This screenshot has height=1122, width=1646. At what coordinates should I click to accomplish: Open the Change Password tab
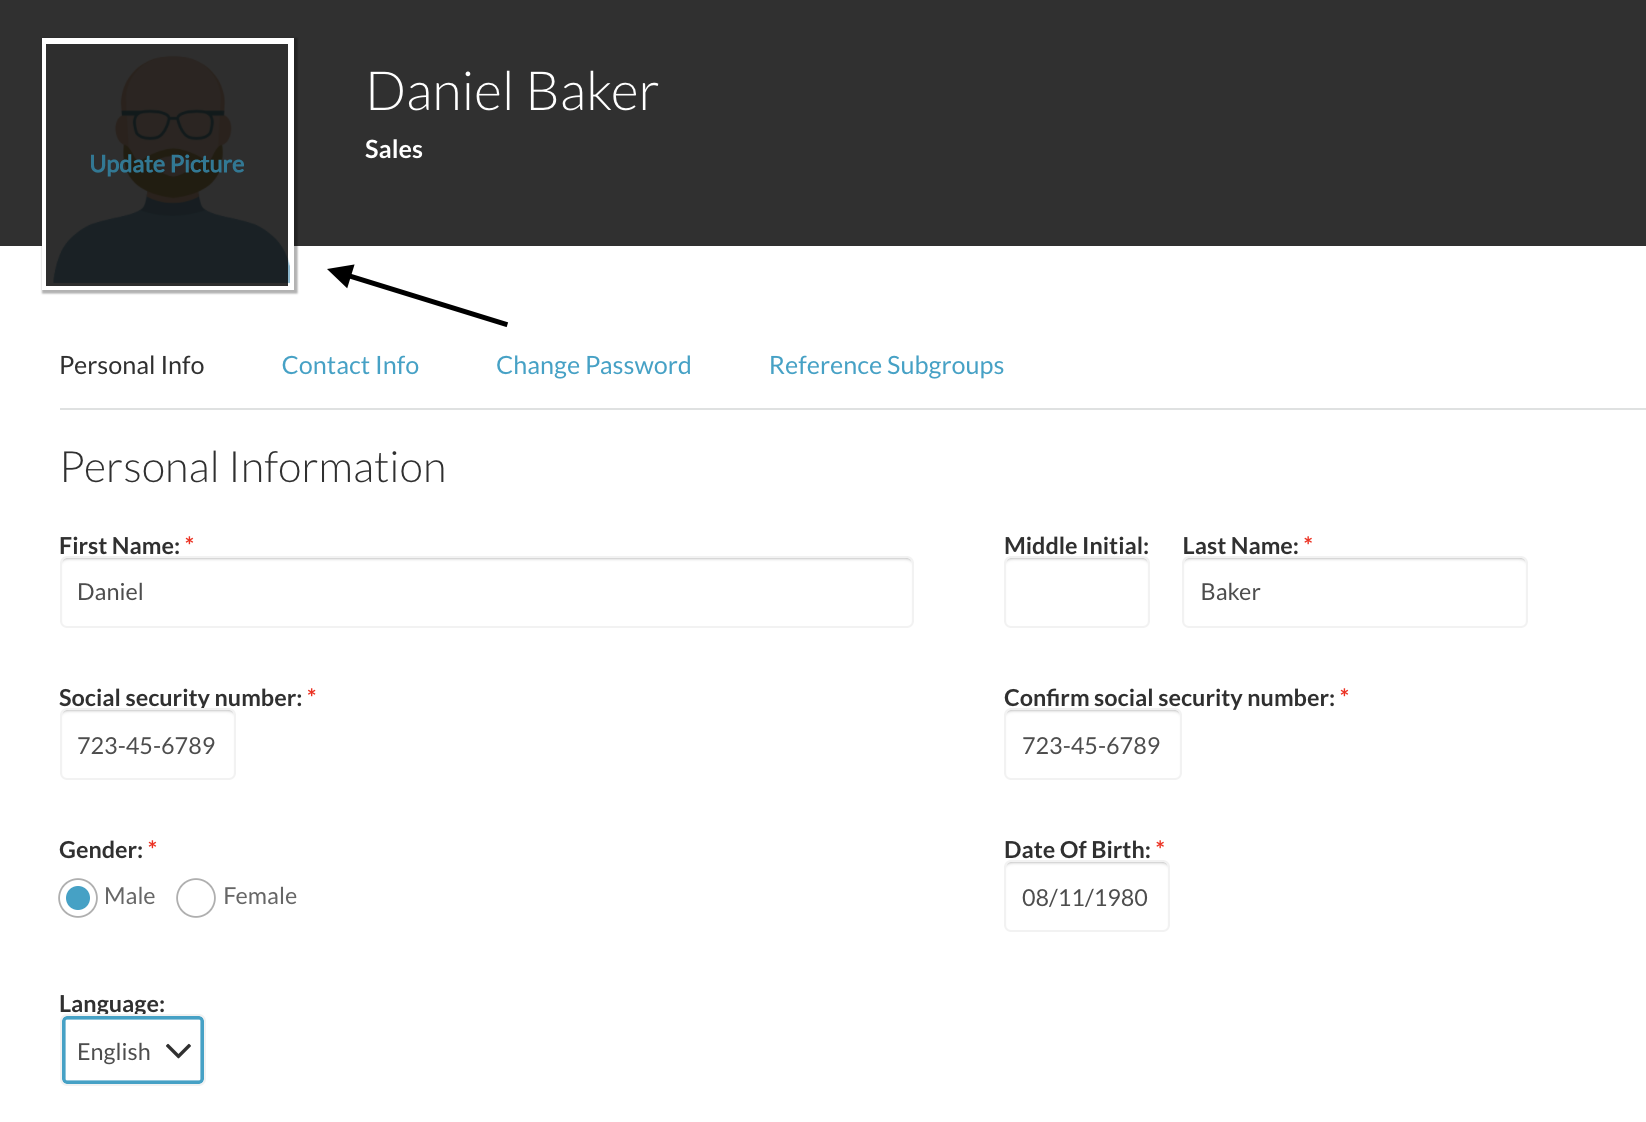[593, 365]
